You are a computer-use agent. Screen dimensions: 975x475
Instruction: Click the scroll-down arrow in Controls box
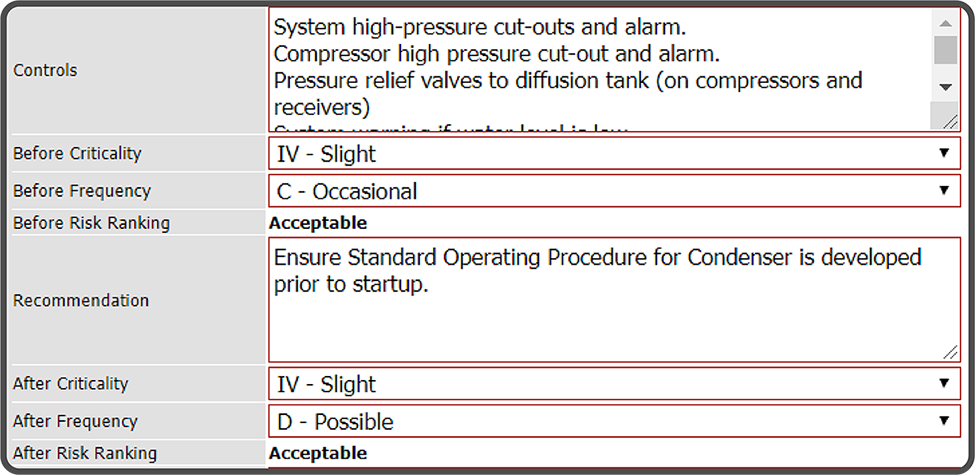tap(945, 87)
